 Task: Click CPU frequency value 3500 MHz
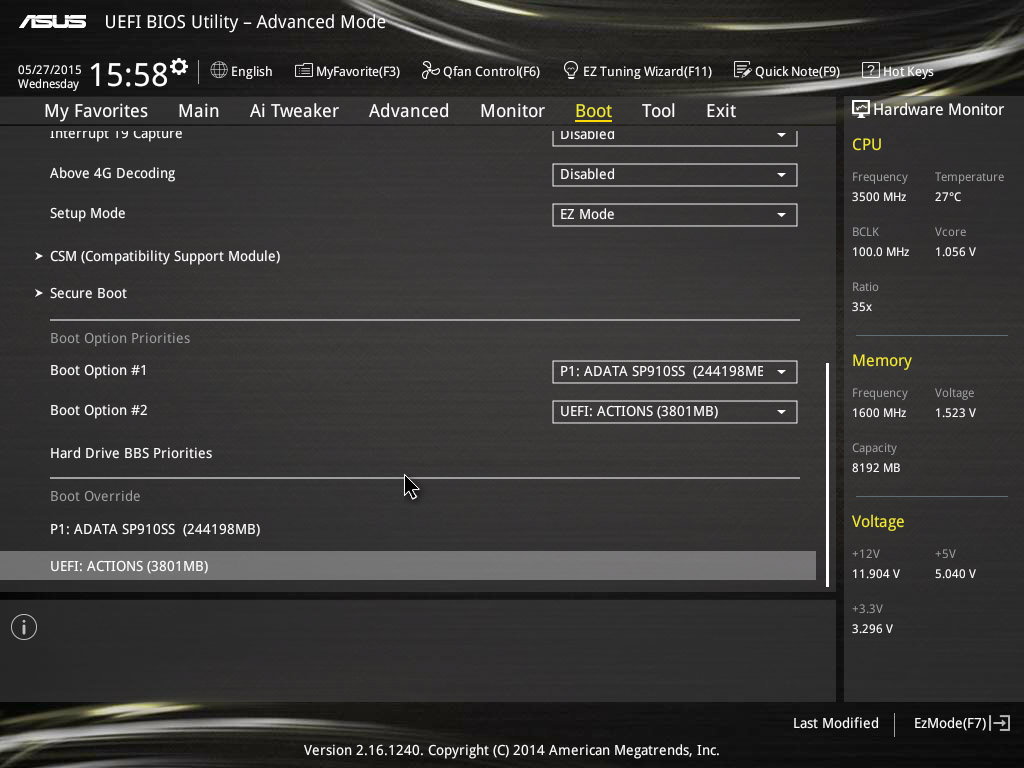click(x=879, y=197)
